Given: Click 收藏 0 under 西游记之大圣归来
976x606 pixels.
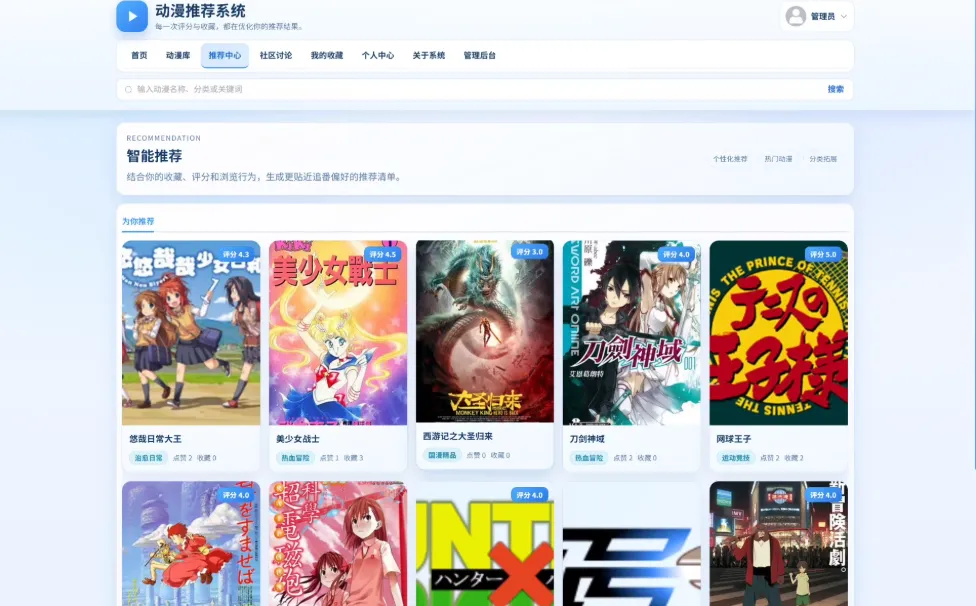Looking at the screenshot, I should pos(500,455).
